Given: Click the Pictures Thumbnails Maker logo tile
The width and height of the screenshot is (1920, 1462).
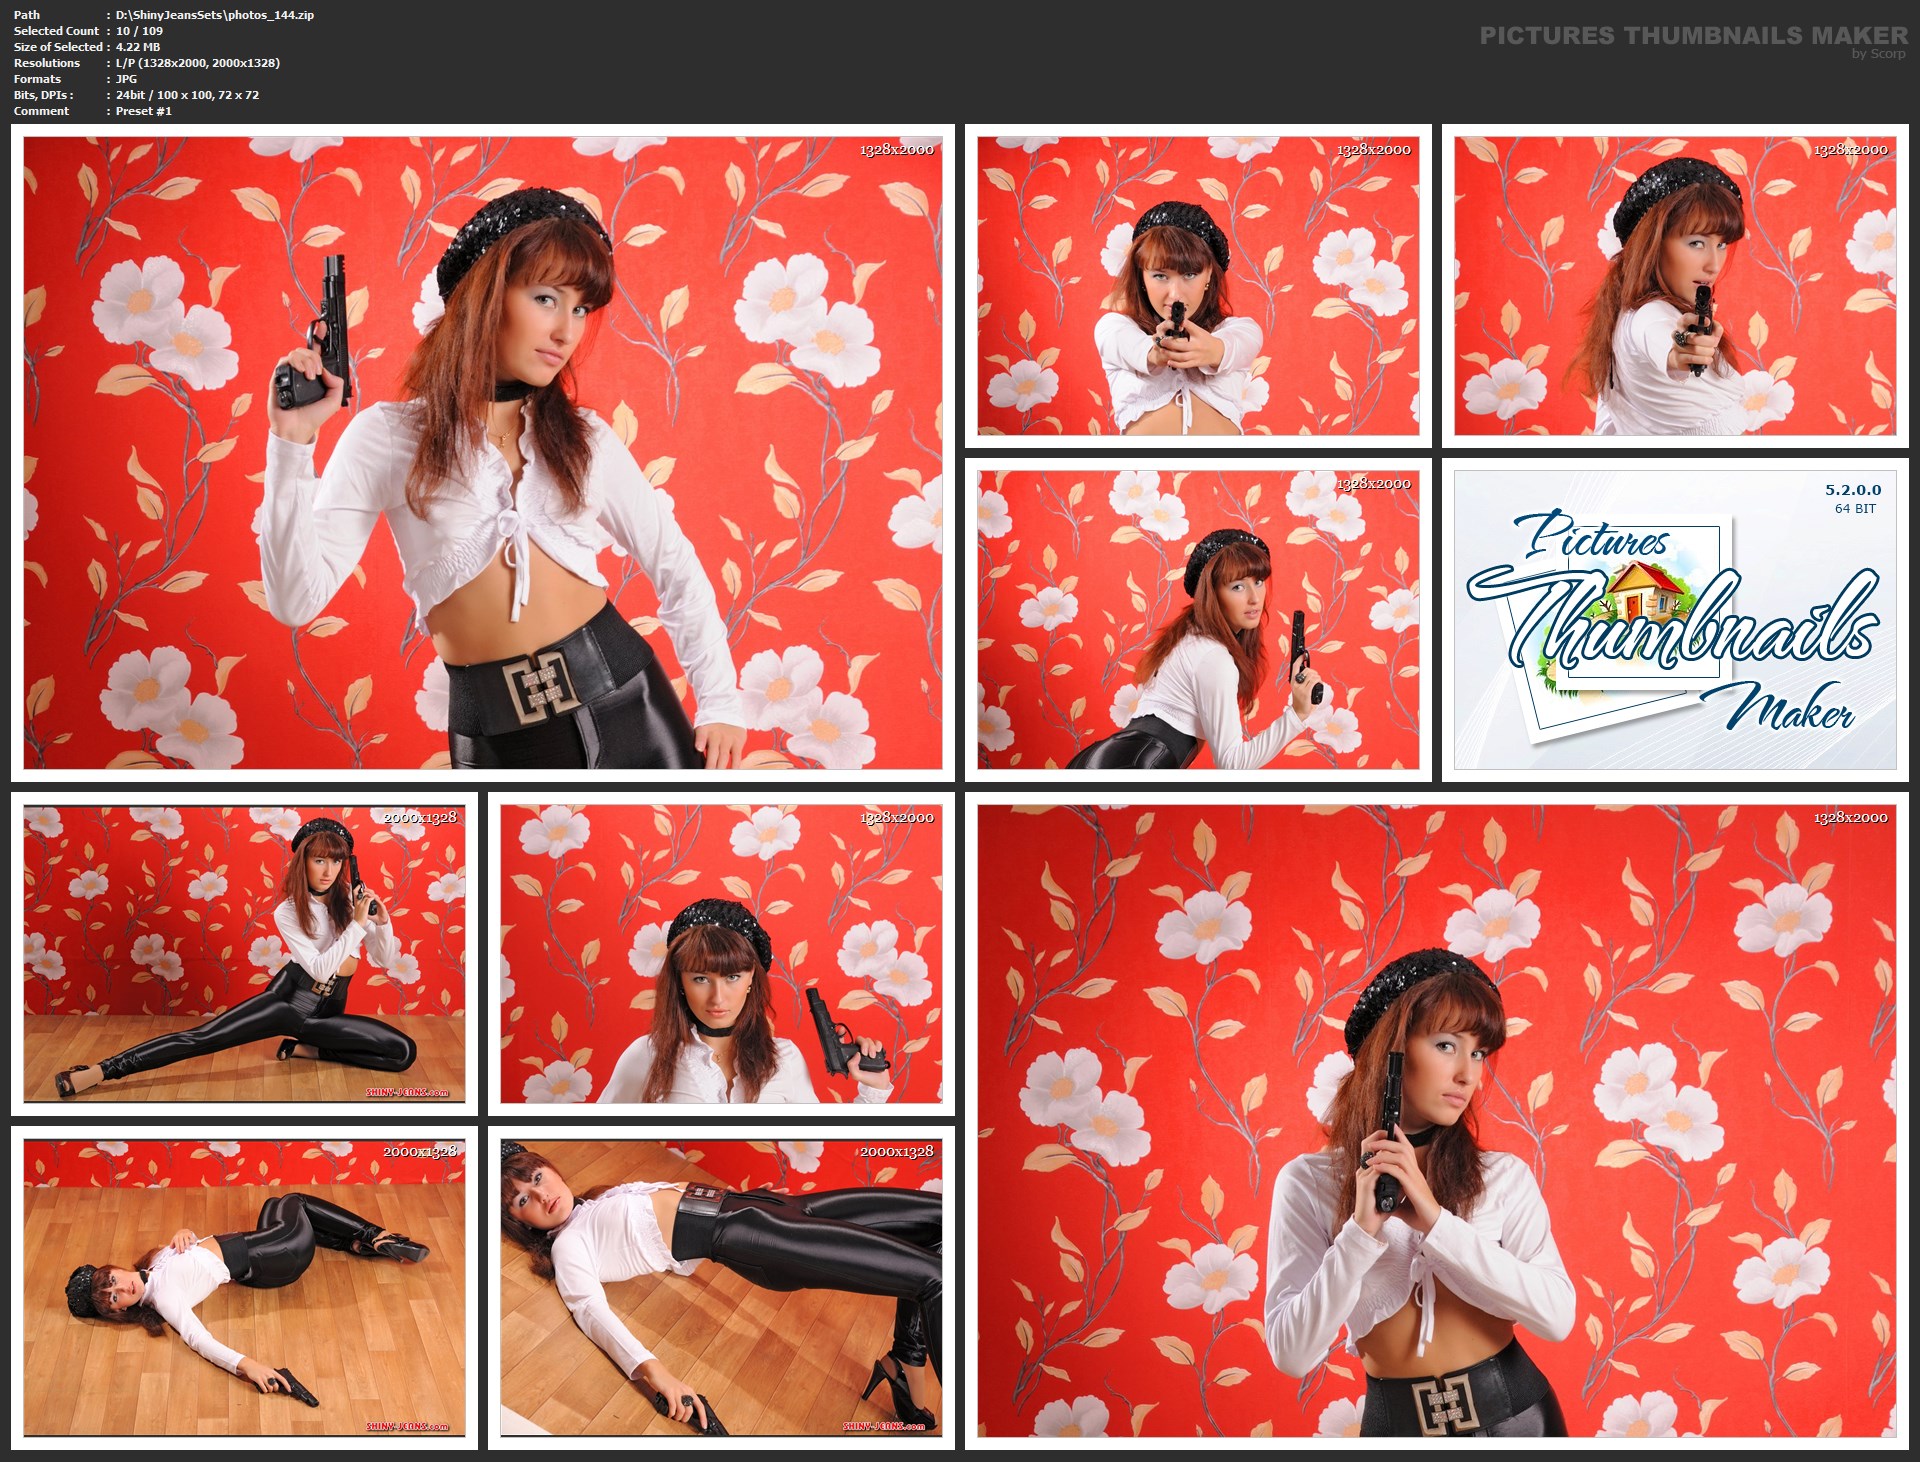Looking at the screenshot, I should 1675,620.
